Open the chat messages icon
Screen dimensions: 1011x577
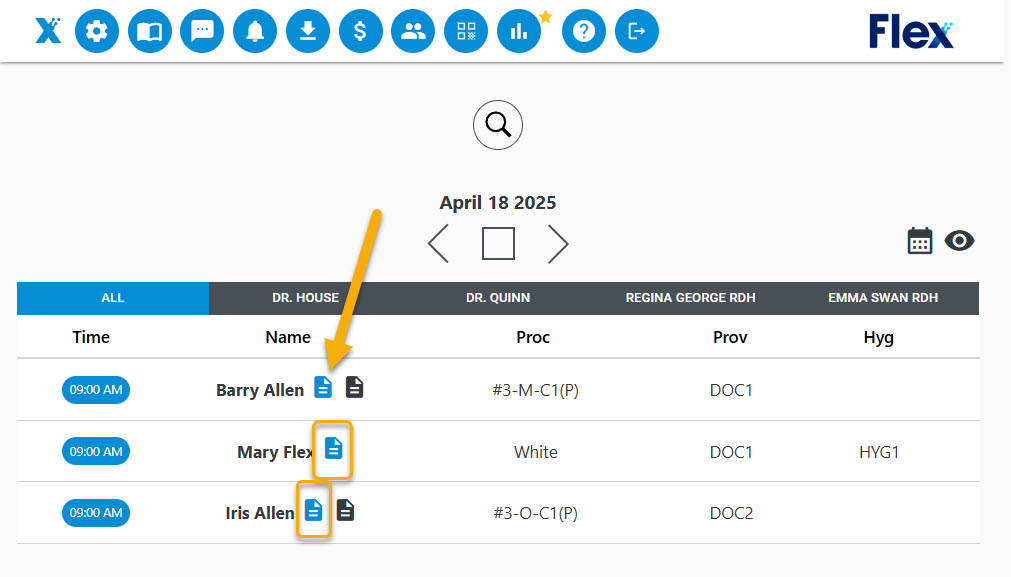click(x=202, y=31)
